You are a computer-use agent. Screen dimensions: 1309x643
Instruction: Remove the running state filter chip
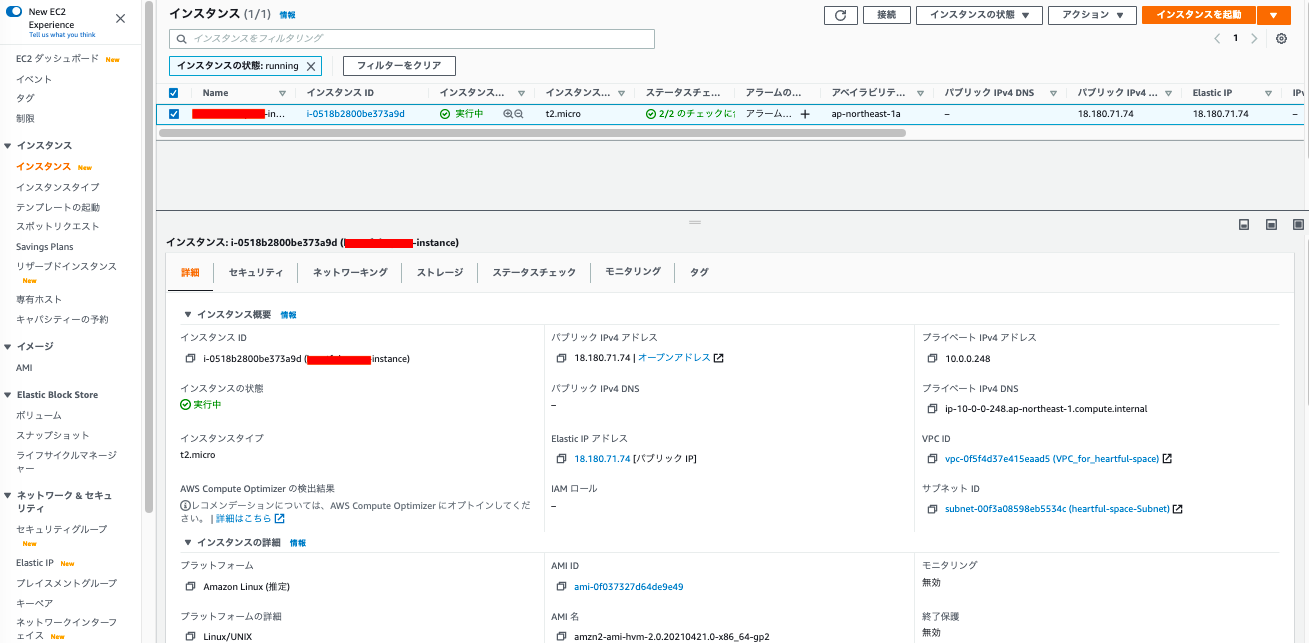(311, 66)
